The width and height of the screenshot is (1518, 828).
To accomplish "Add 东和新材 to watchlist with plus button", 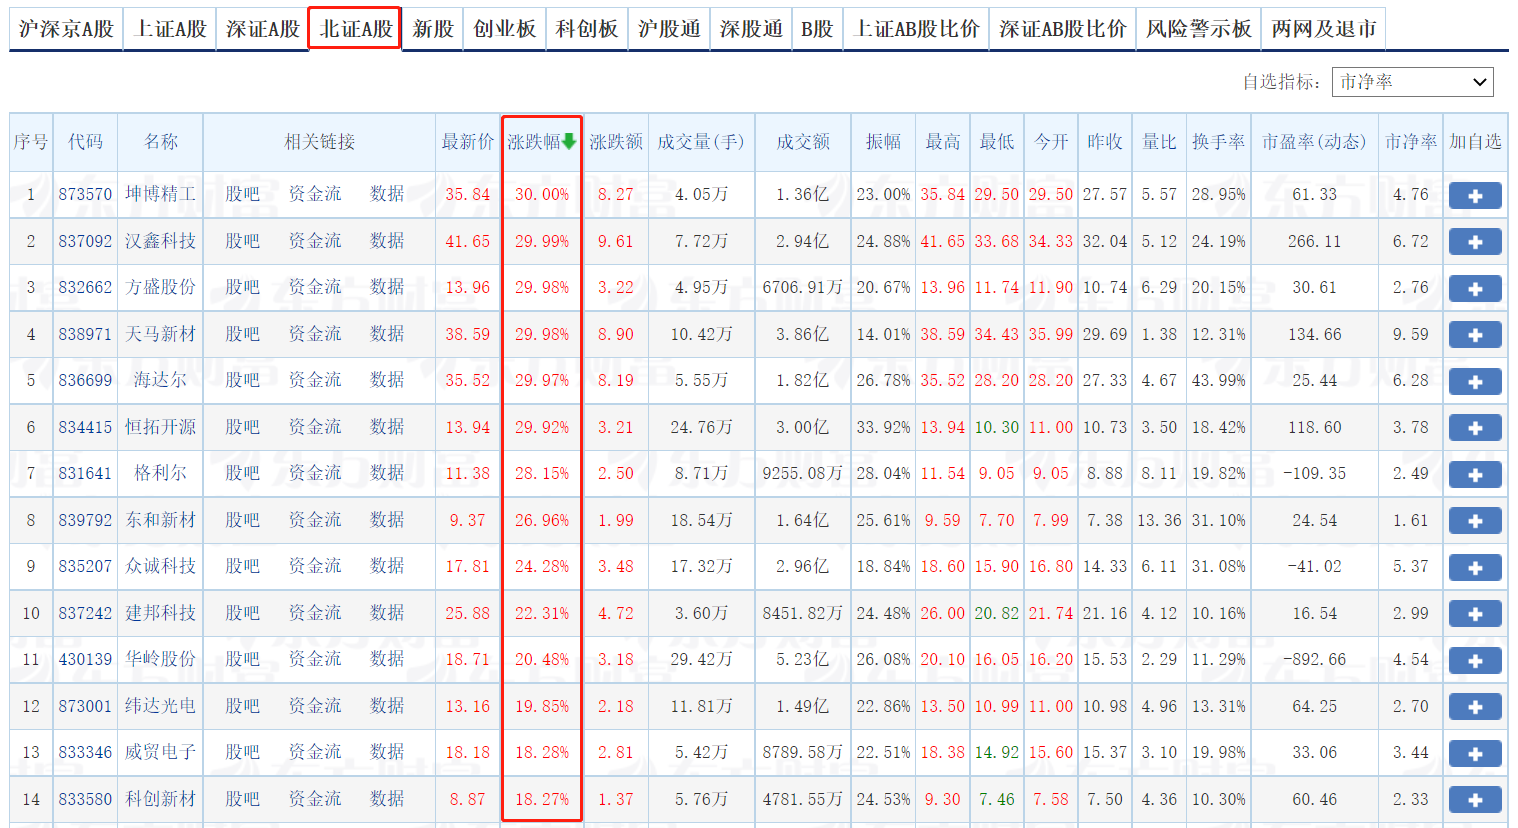I will point(1475,521).
